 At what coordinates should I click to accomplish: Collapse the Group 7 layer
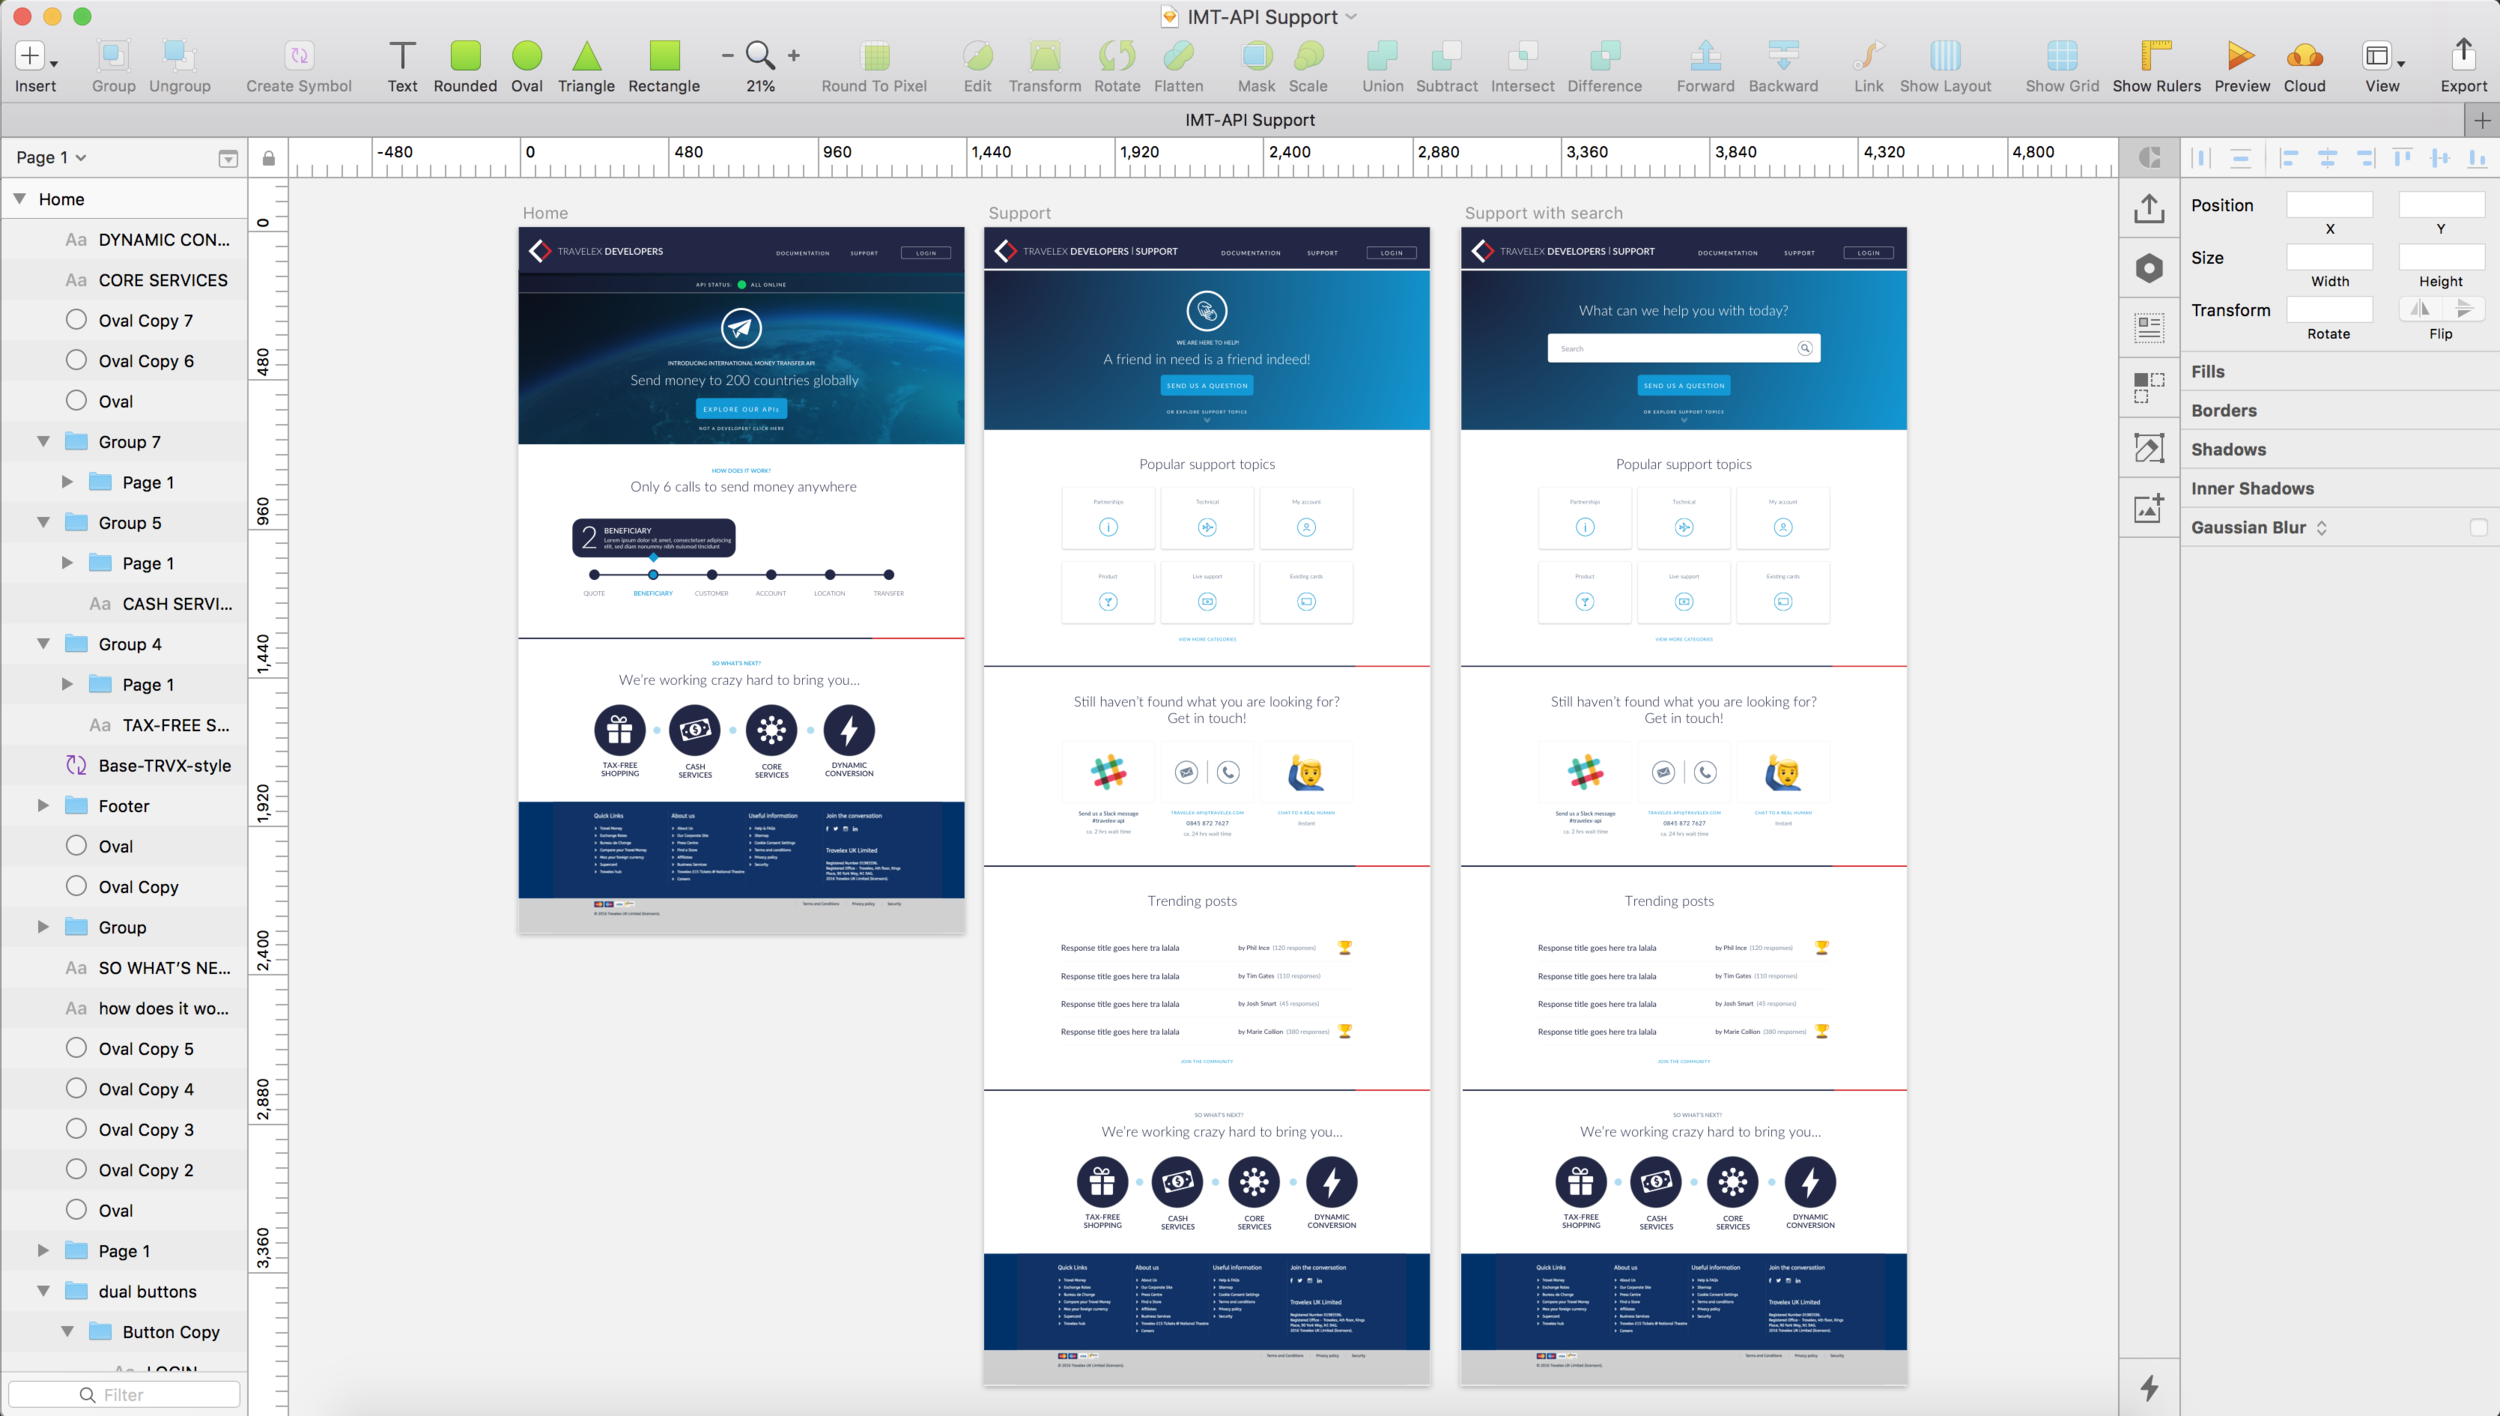tap(44, 441)
